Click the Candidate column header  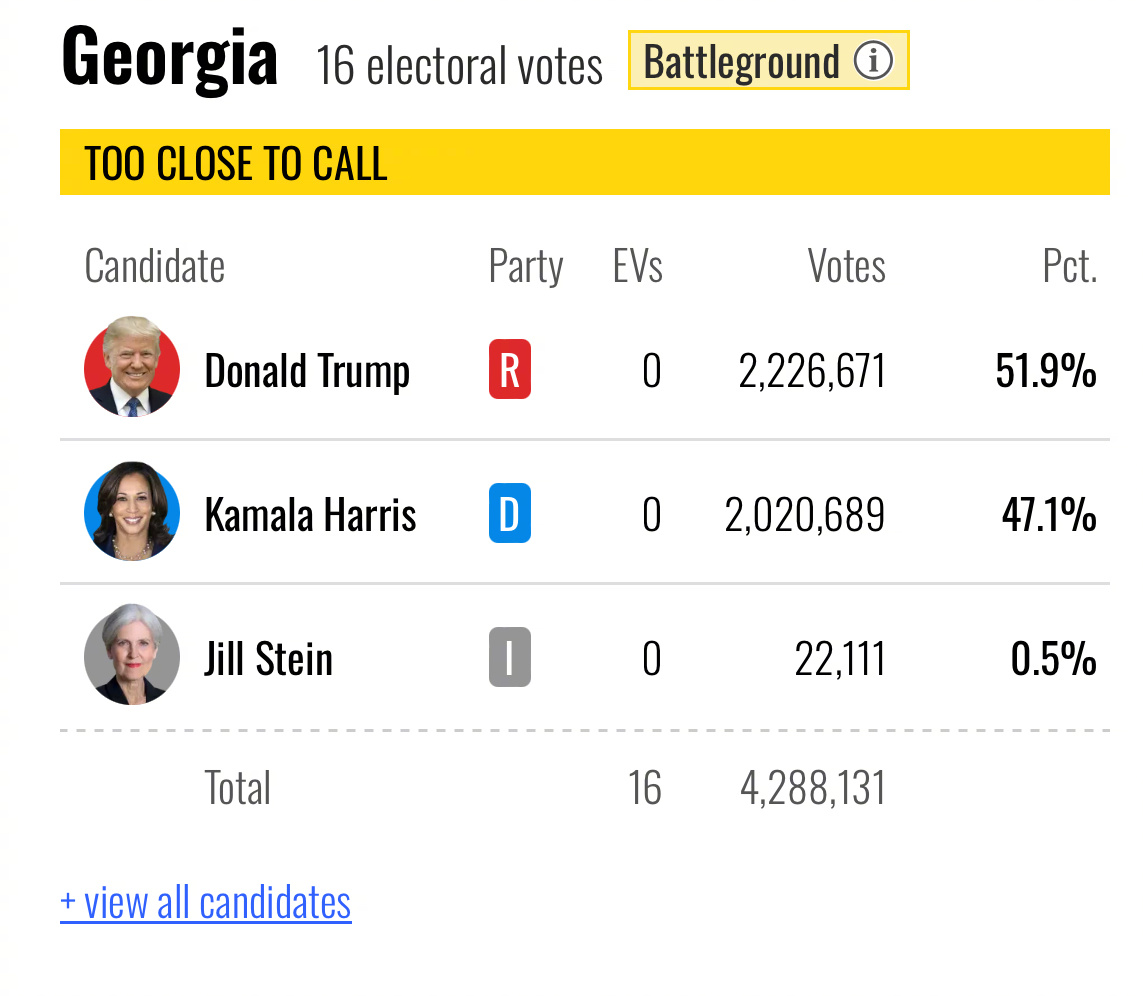point(155,266)
